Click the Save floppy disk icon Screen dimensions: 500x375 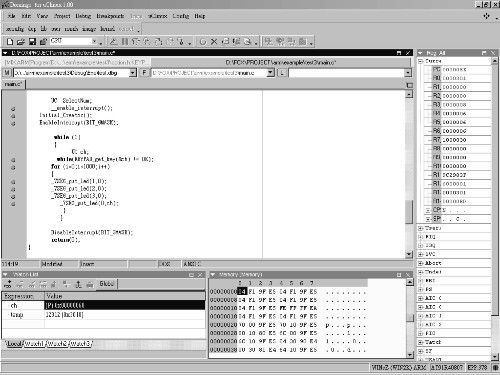(x=32, y=42)
